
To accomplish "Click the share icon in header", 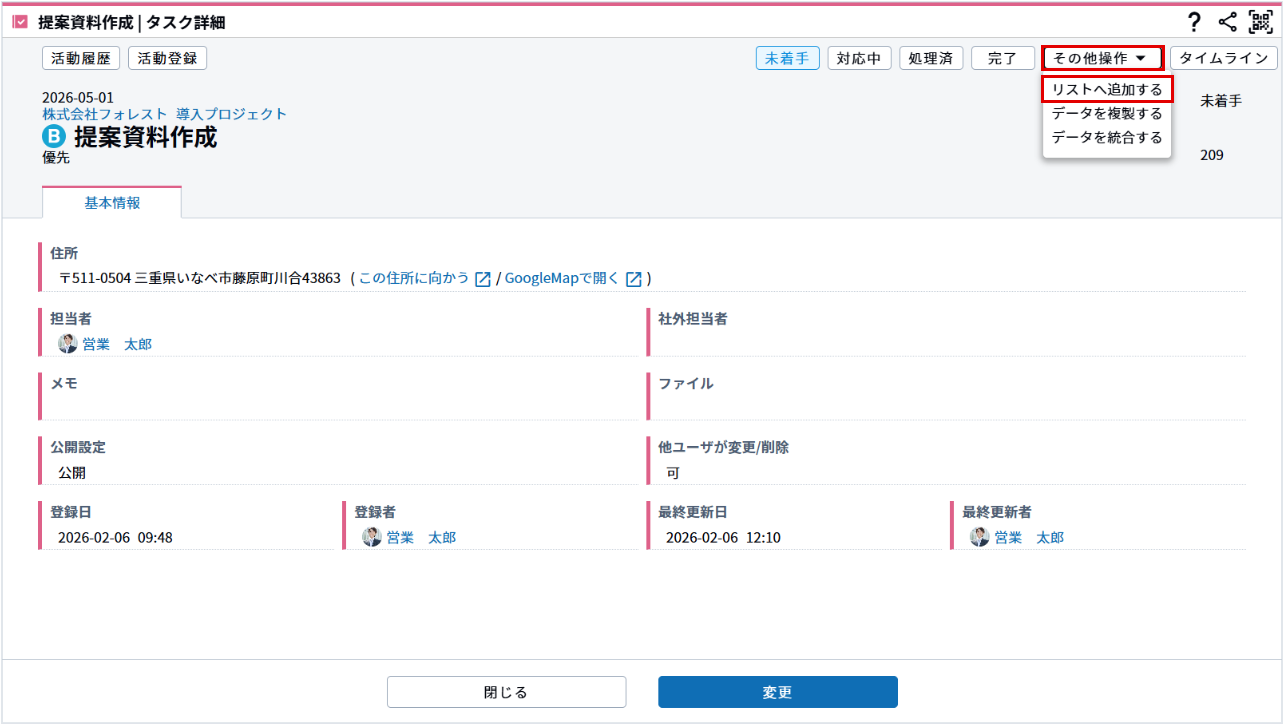I will [x=1228, y=23].
